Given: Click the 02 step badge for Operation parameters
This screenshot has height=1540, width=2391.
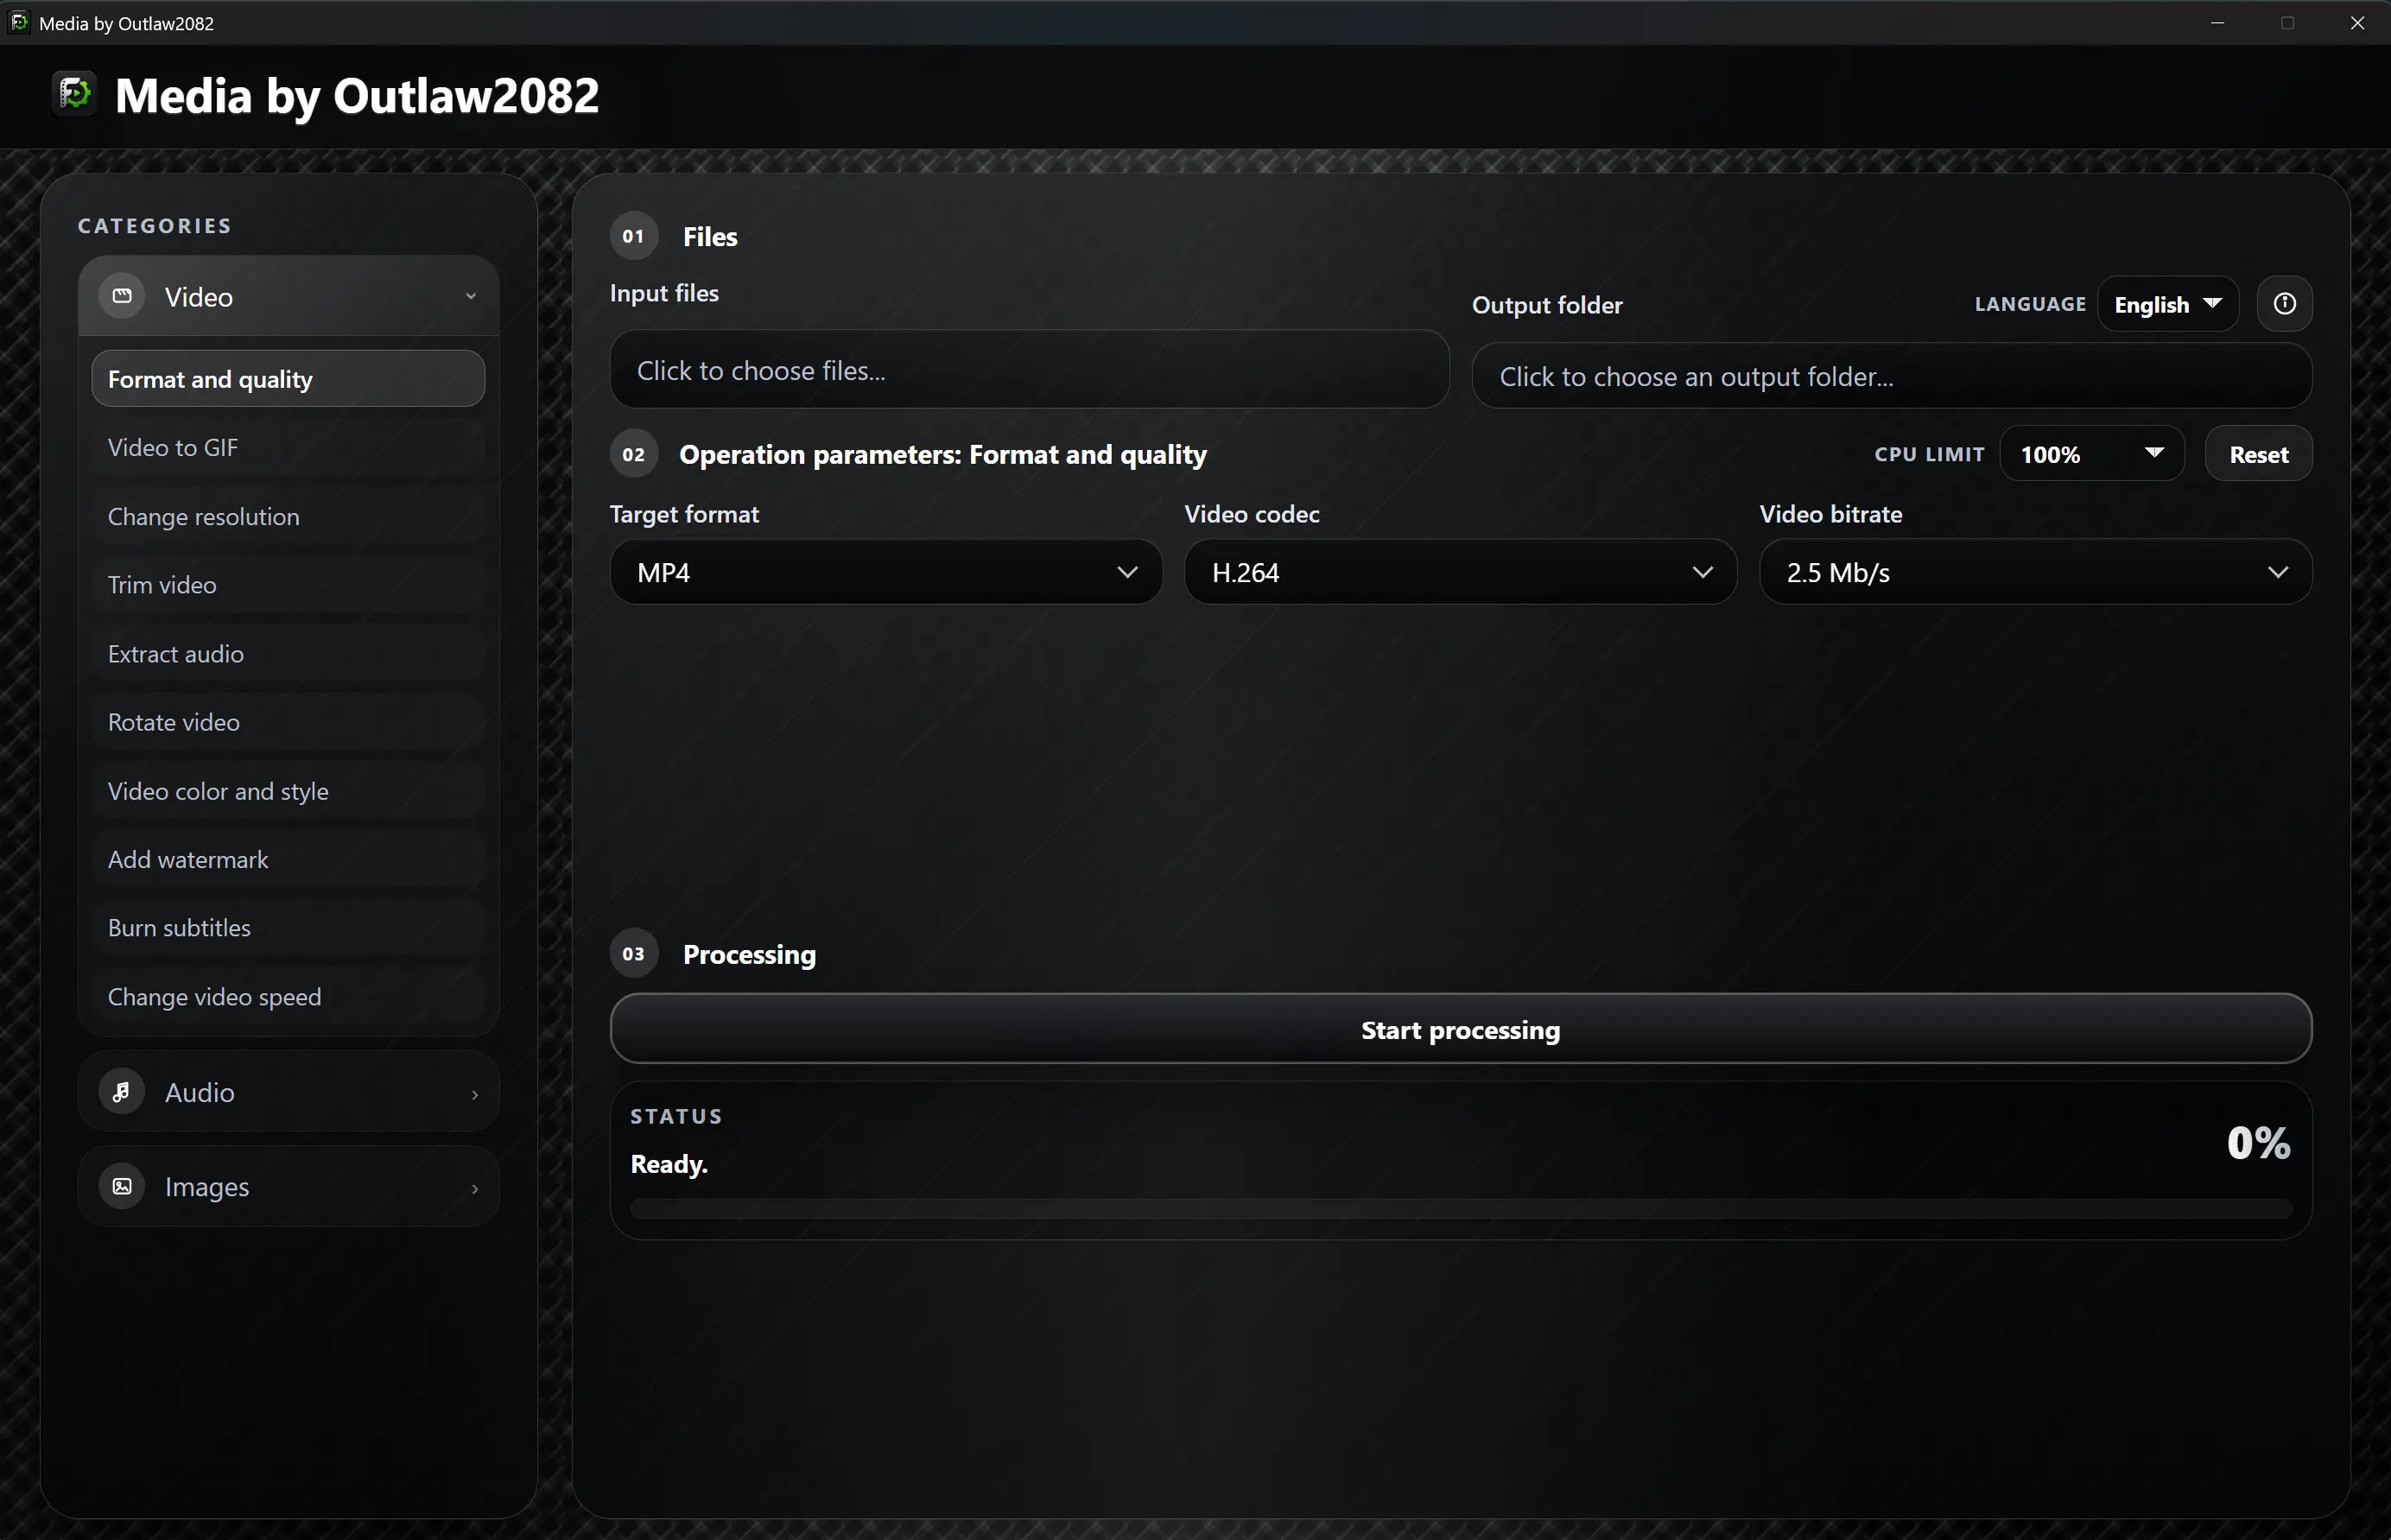Looking at the screenshot, I should click(x=634, y=454).
